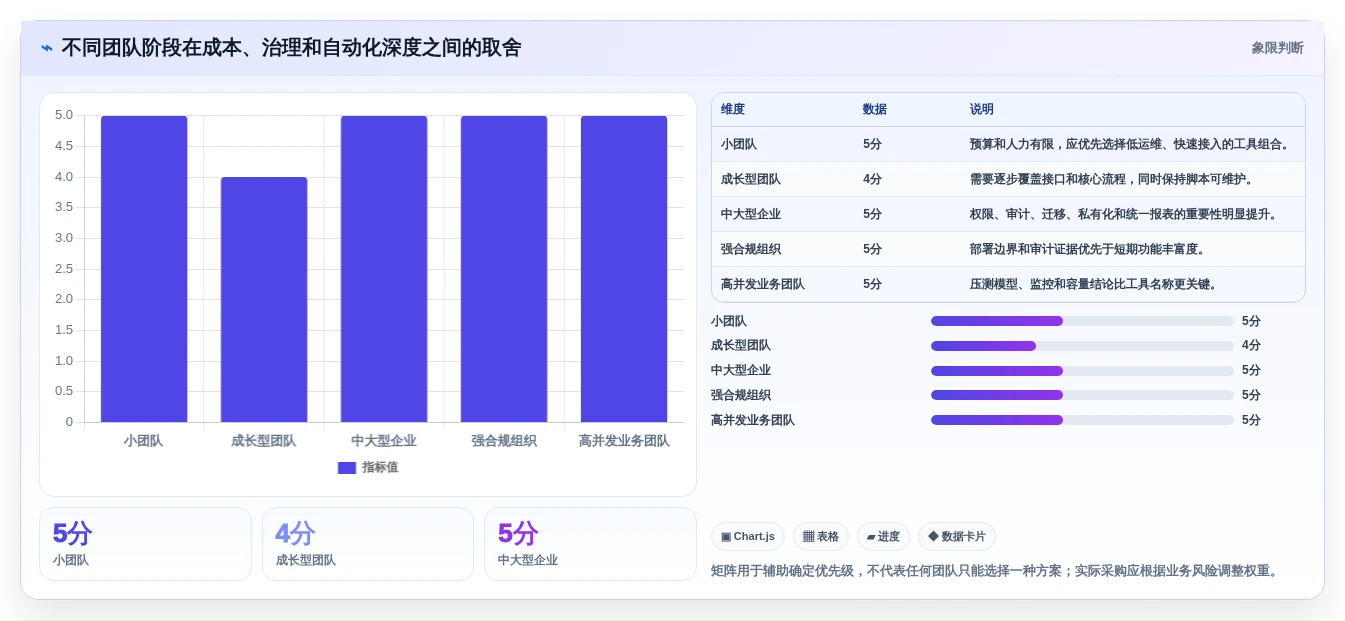Click description 需要逐步覆盖接口和核心流程
The width and height of the screenshot is (1345, 621).
[x=1112, y=179]
